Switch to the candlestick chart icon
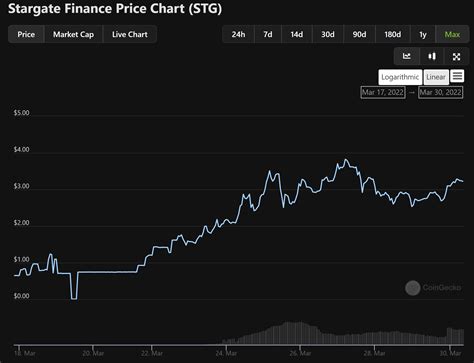The height and width of the screenshot is (363, 474). [432, 56]
